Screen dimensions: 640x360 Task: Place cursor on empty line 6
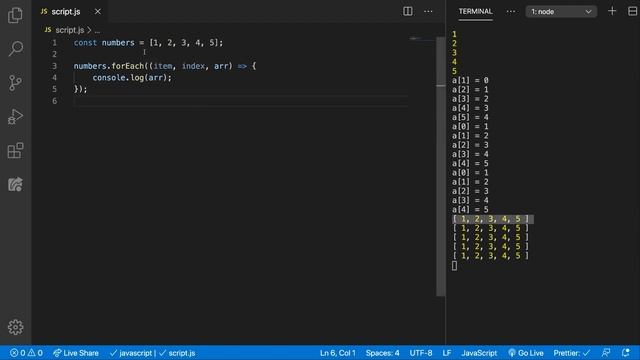pyautogui.click(x=241, y=101)
